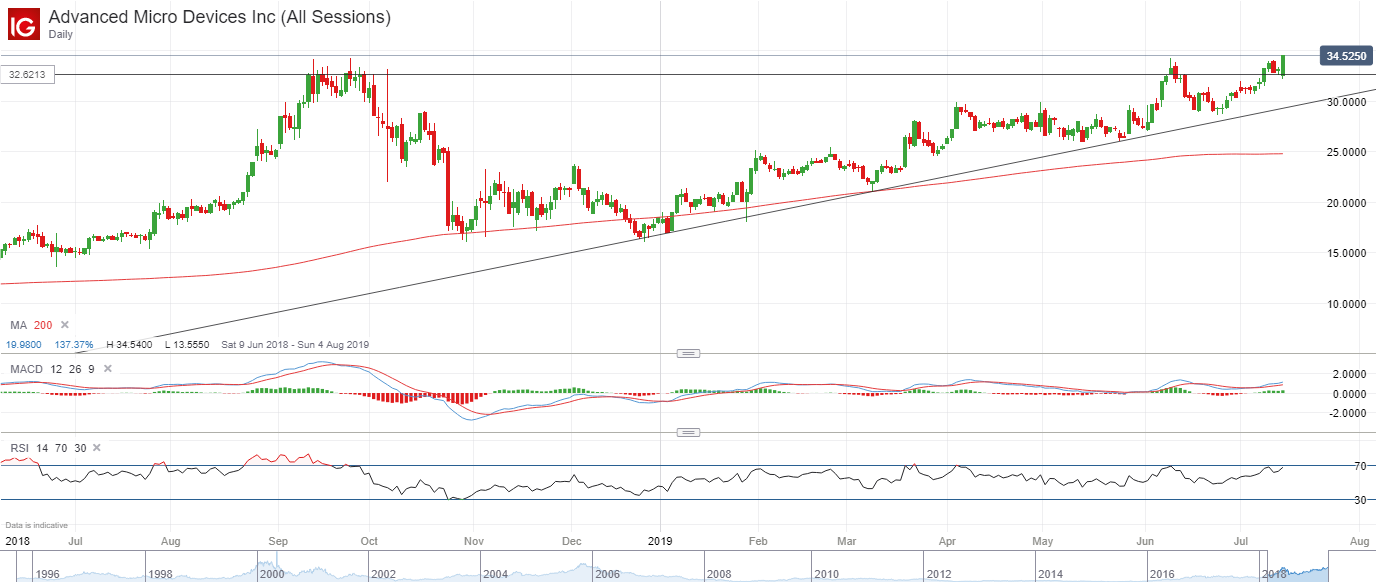The height and width of the screenshot is (582, 1376).
Task: Click the Daily timeframe label
Action: [x=62, y=34]
